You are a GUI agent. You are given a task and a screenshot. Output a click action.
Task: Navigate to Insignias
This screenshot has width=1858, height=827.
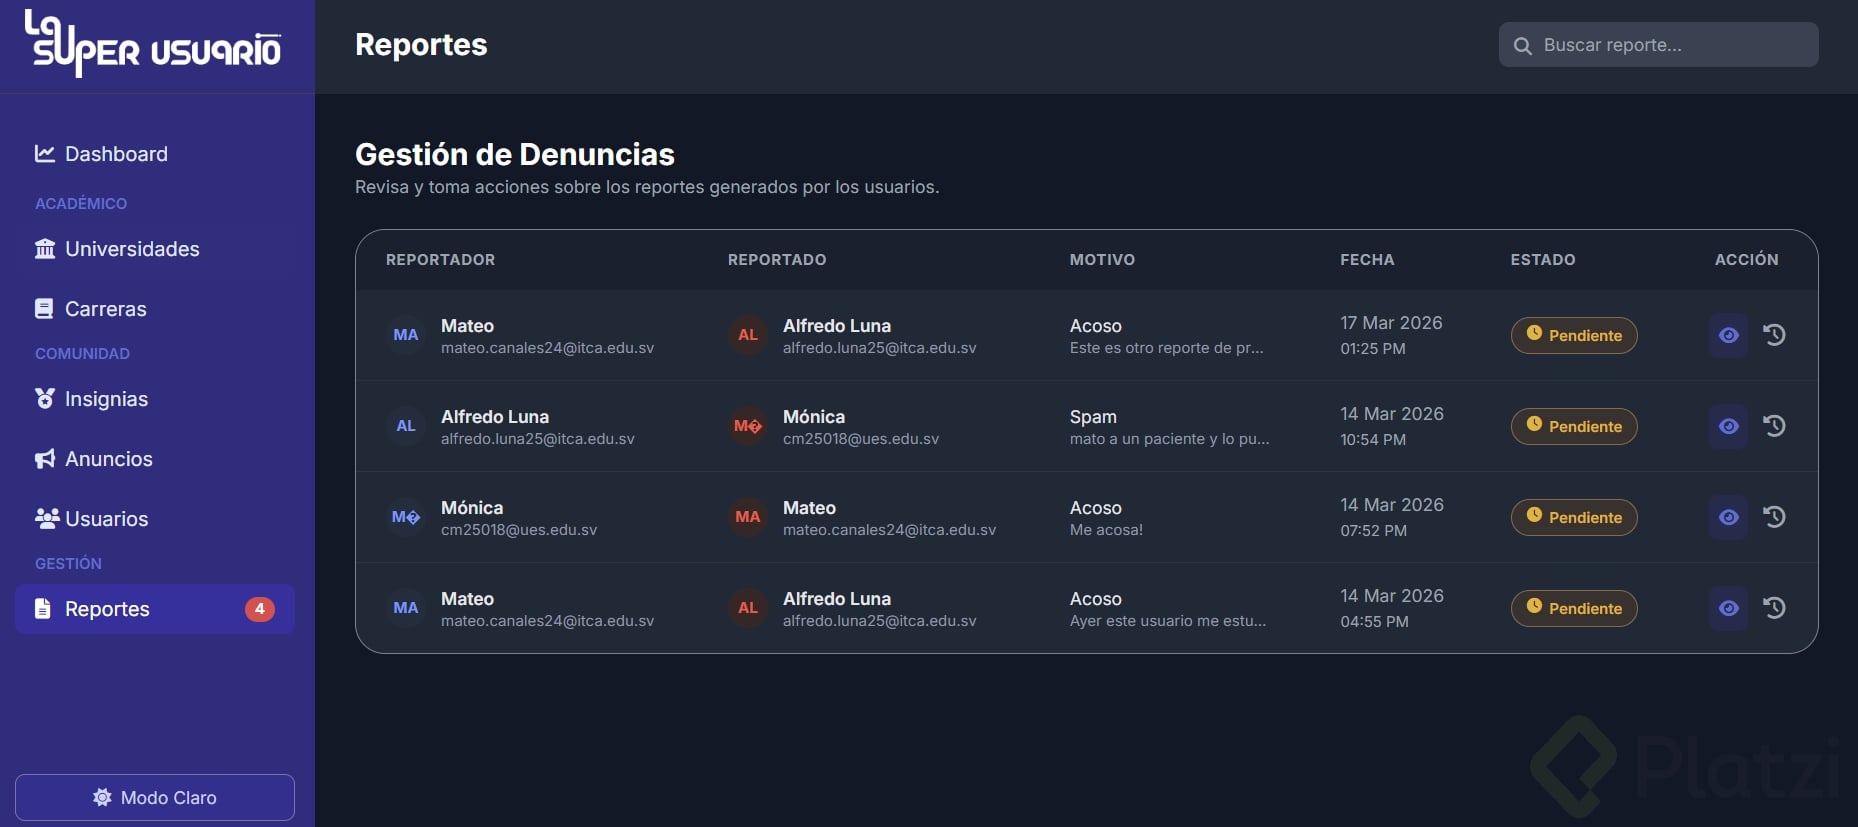click(x=106, y=399)
